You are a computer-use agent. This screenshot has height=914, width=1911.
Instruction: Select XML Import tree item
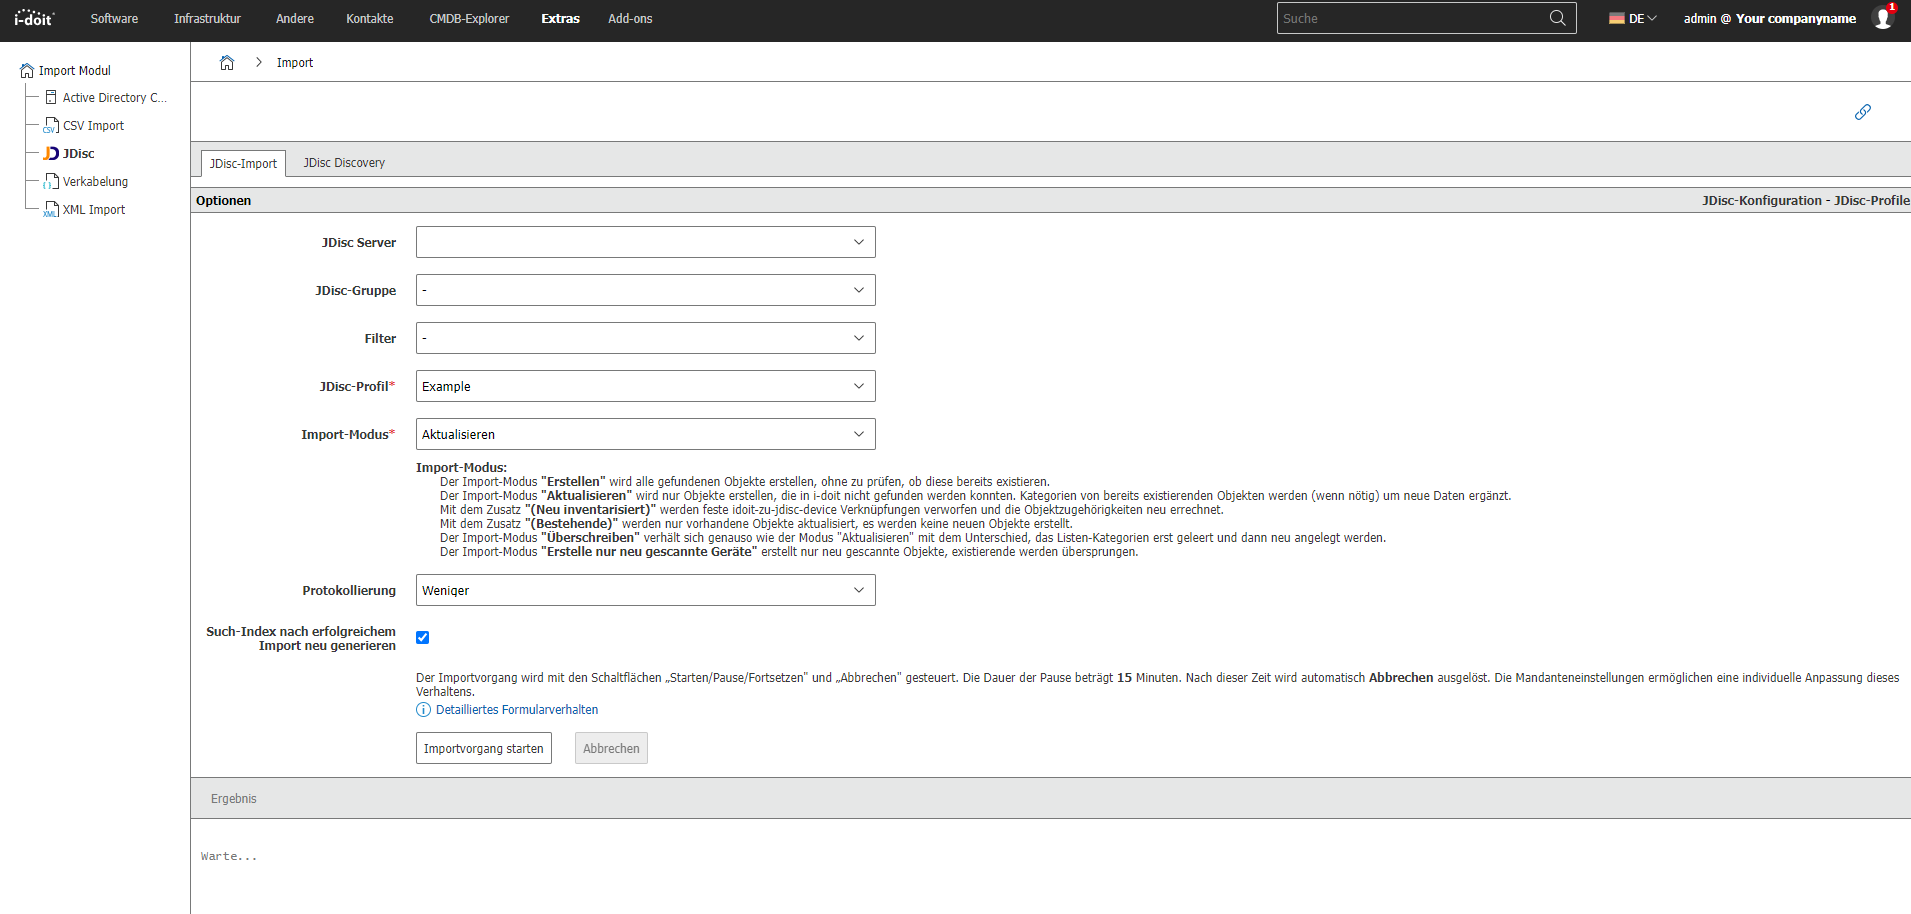point(94,210)
